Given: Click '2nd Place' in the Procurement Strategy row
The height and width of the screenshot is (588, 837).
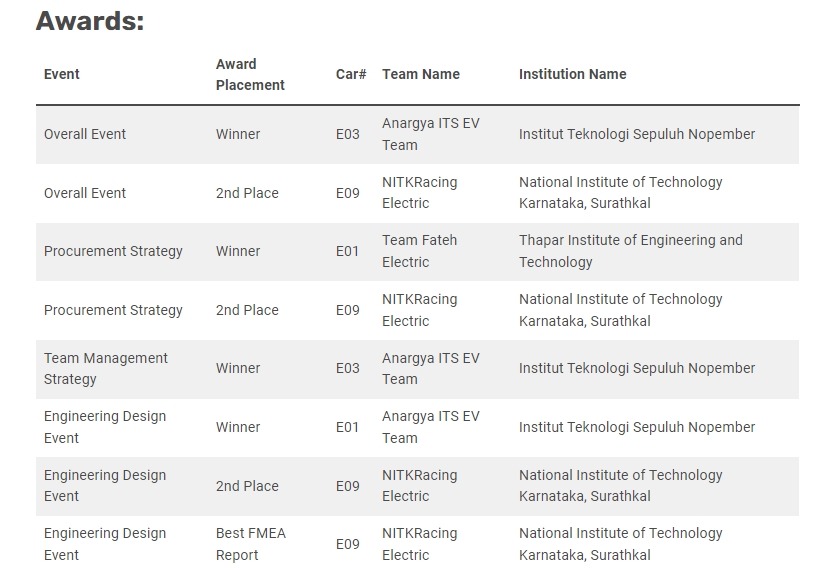Looking at the screenshot, I should coord(247,310).
